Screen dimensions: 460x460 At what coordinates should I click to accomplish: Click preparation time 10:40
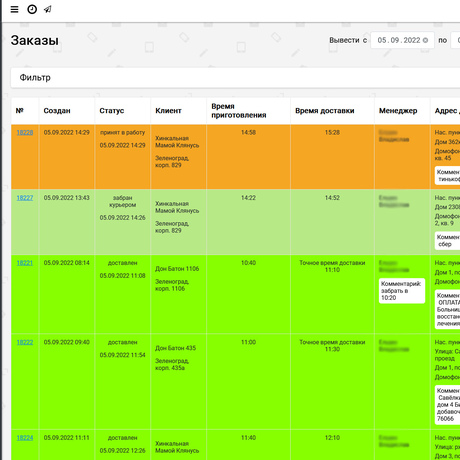point(248,263)
